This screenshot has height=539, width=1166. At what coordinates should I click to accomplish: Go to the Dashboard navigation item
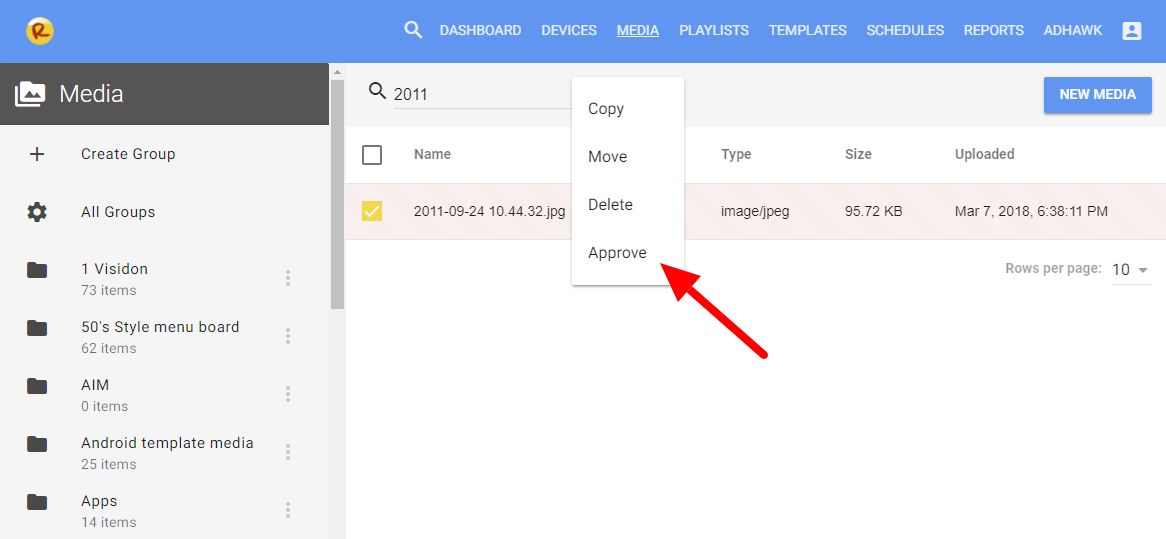(480, 30)
